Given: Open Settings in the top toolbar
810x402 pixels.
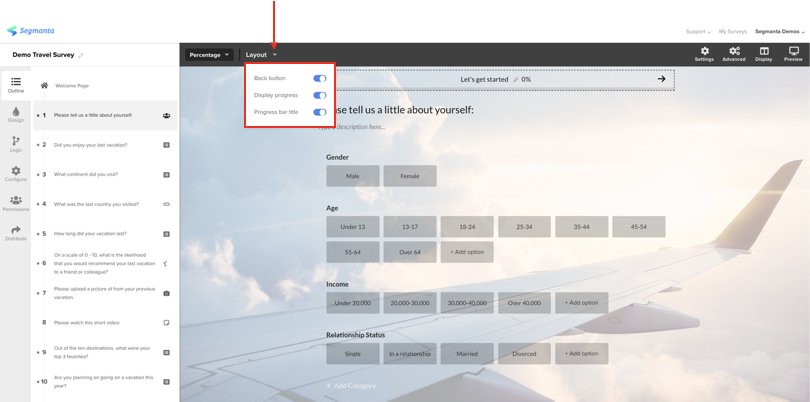Looking at the screenshot, I should point(704,54).
